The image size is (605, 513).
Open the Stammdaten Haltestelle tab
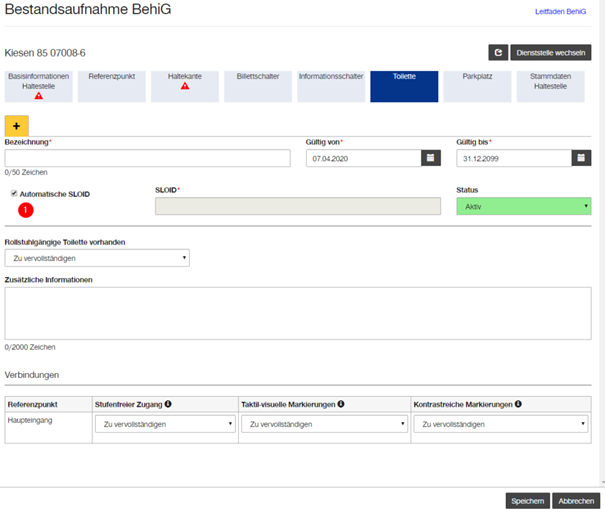(x=551, y=86)
